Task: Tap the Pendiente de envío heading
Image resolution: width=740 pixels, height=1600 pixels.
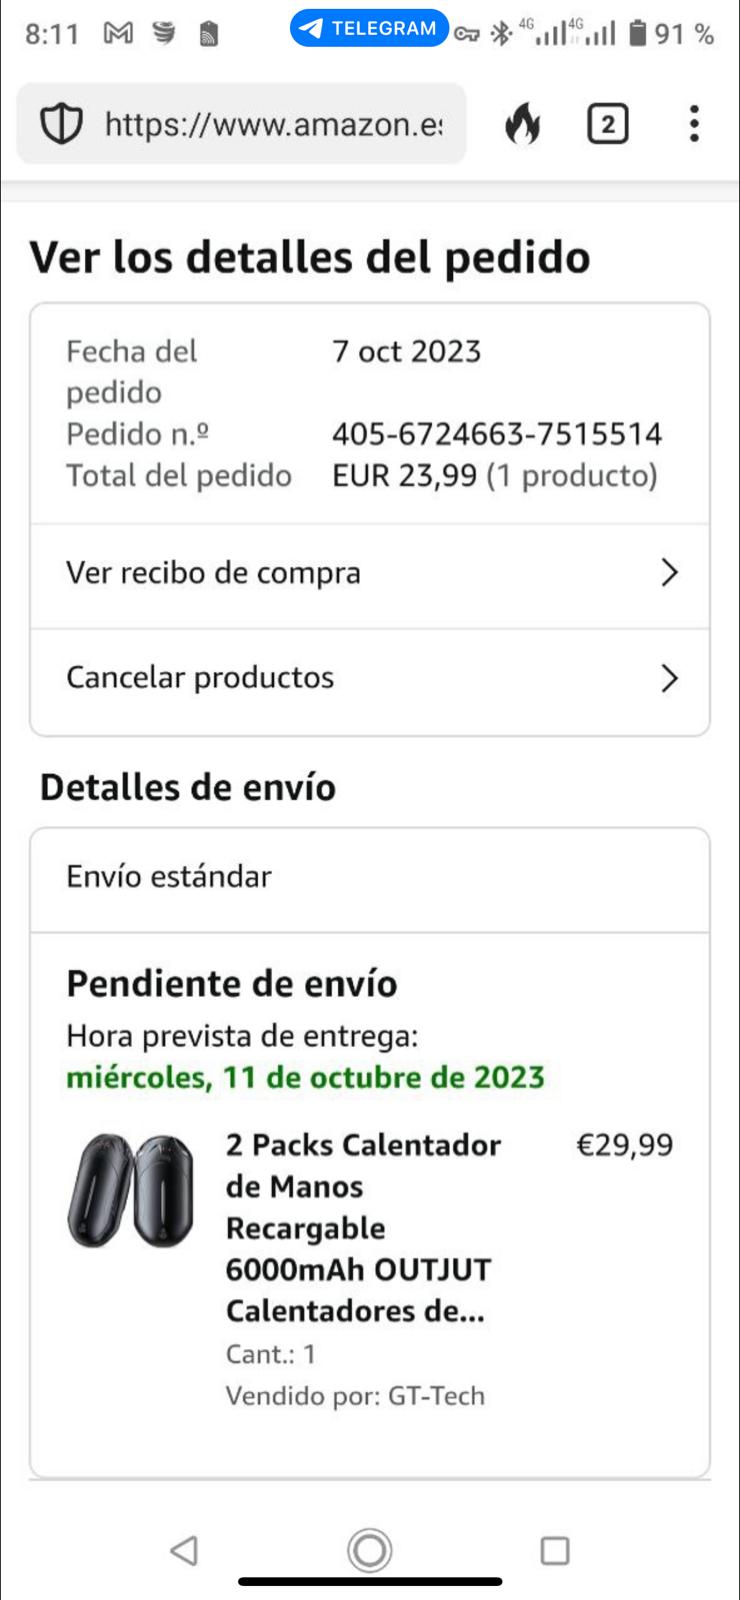Action: tap(232, 984)
